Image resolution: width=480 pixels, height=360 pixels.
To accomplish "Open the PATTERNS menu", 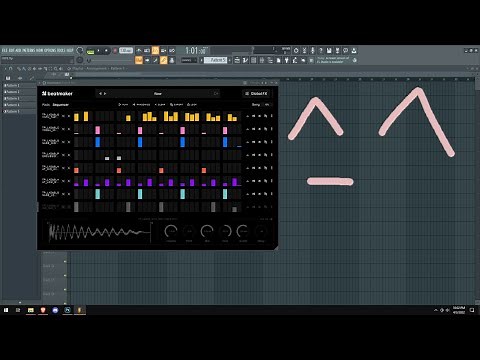I will [x=29, y=50].
